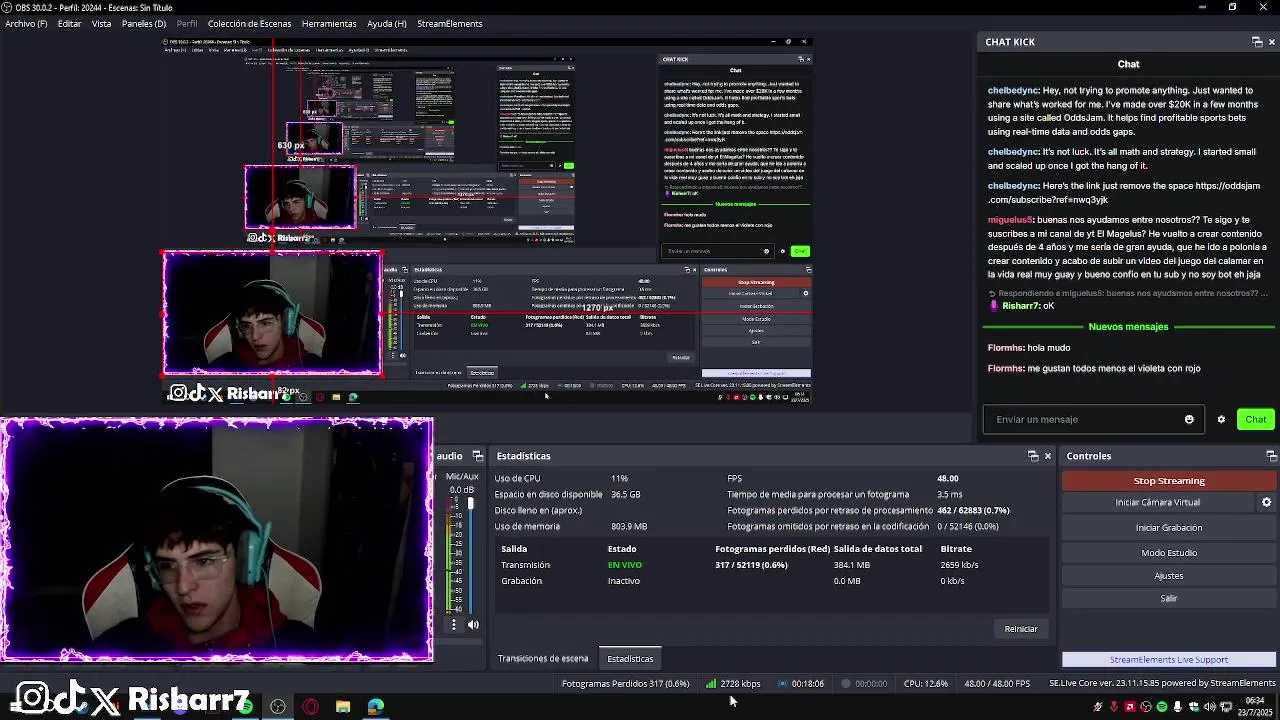This screenshot has width=1280, height=720.
Task: Open Opera browser from taskbar
Action: point(311,707)
